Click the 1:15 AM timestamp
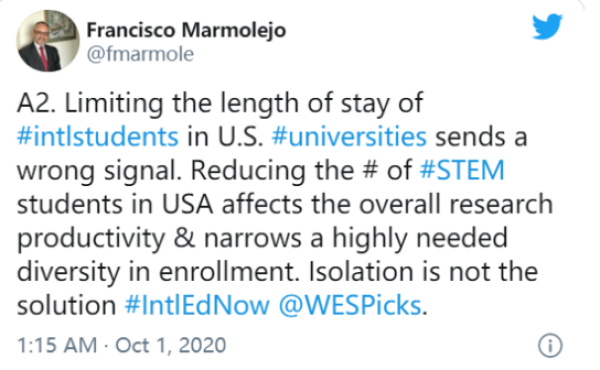This screenshot has height=370, width=600. [57, 345]
